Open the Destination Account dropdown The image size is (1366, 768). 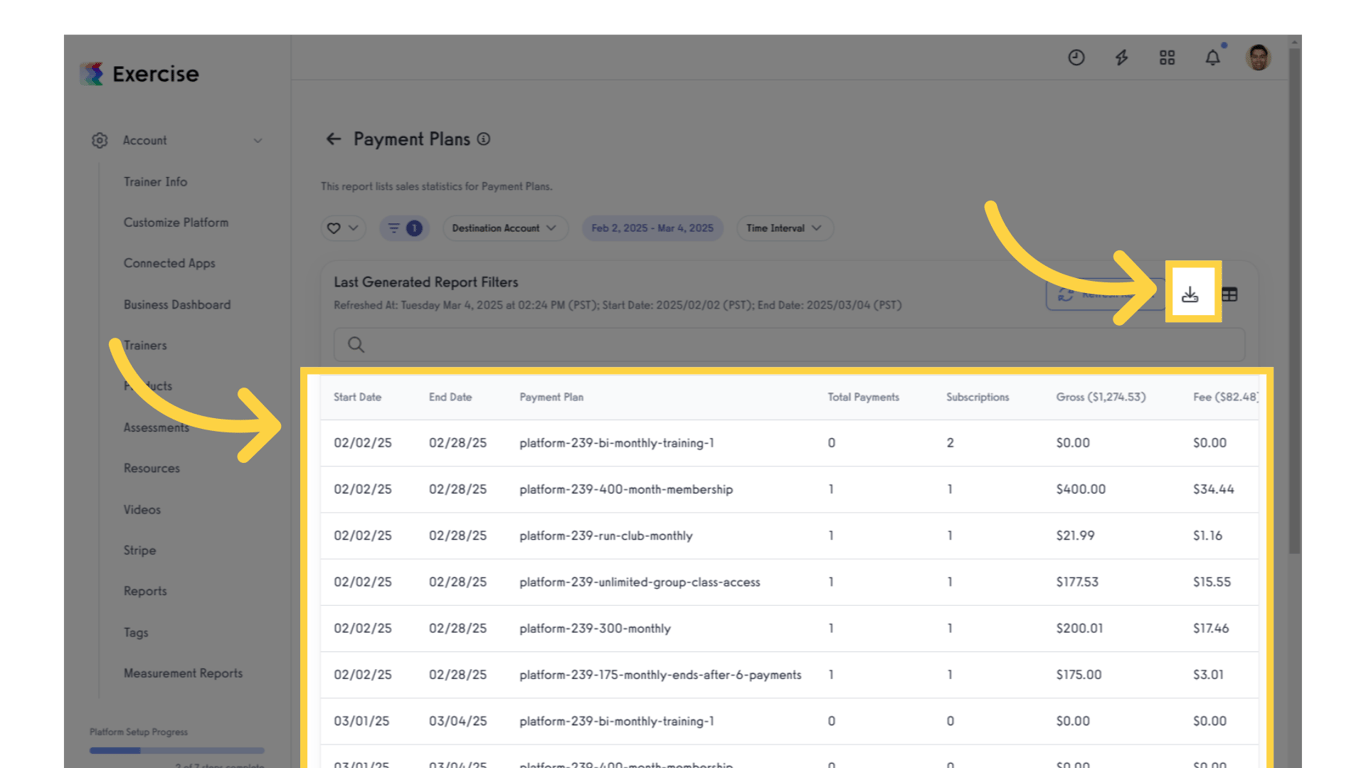point(505,228)
